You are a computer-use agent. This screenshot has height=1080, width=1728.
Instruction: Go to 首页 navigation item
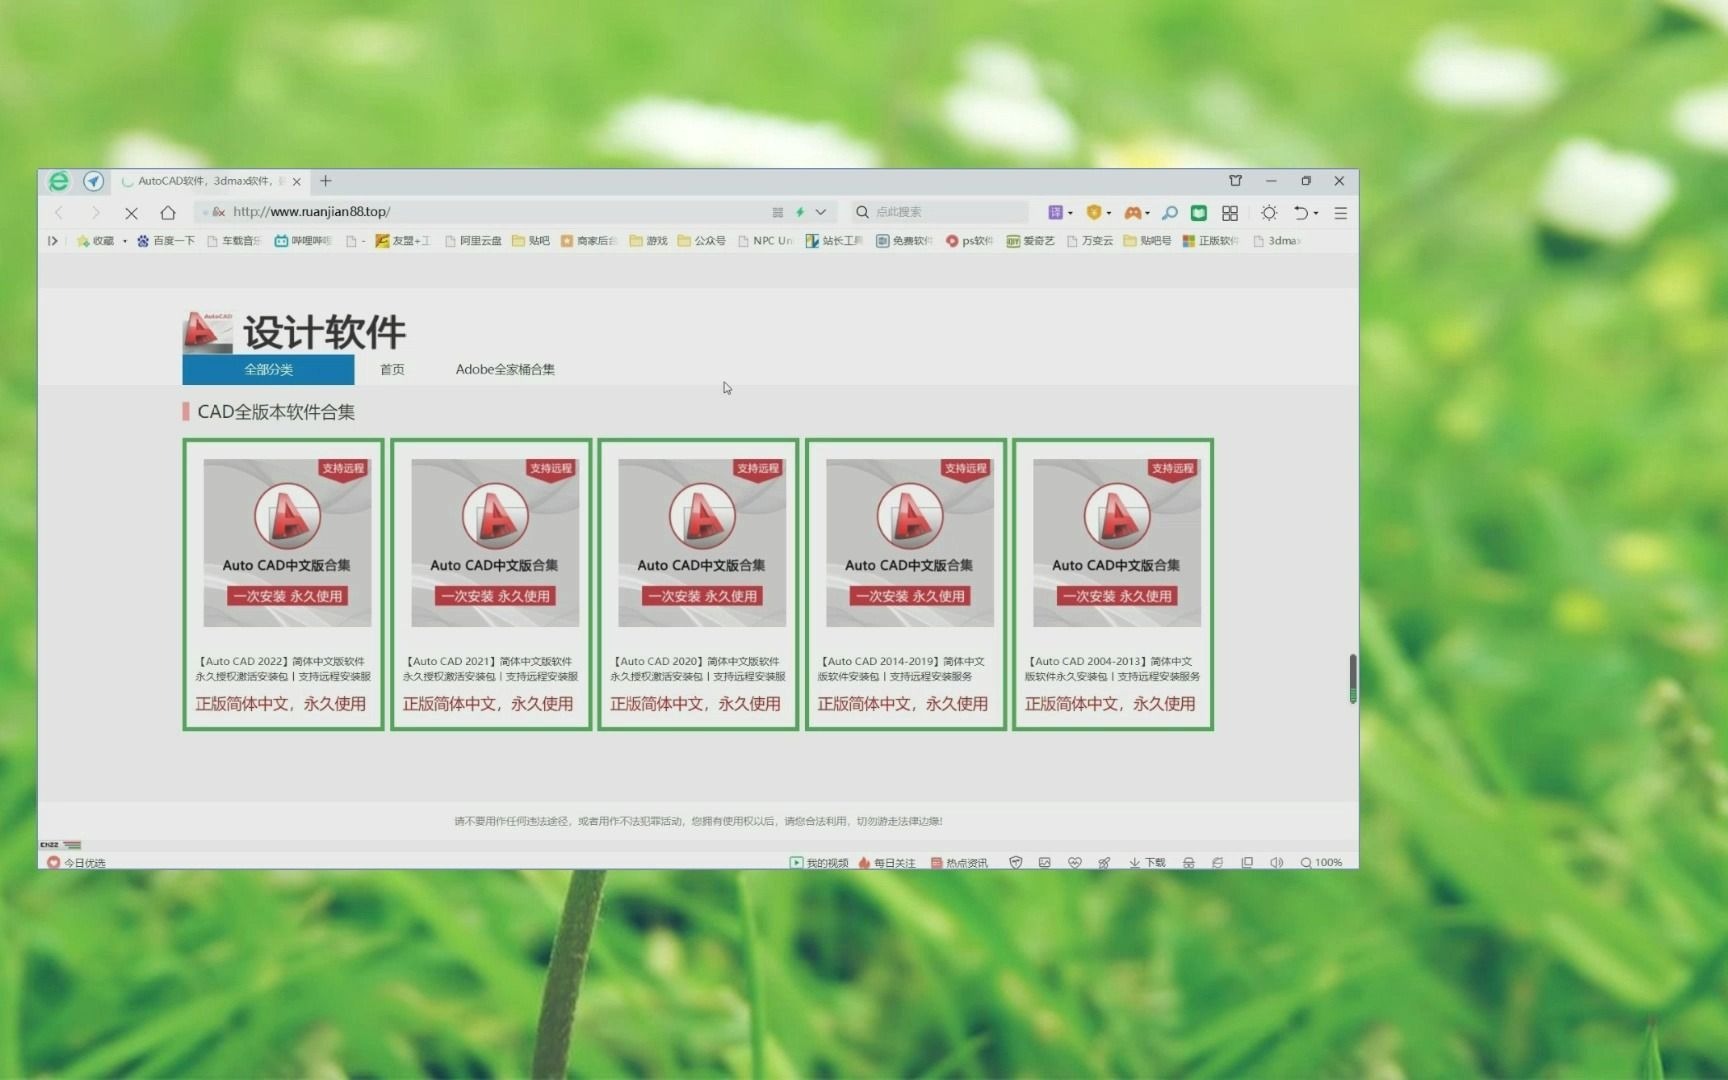(392, 370)
